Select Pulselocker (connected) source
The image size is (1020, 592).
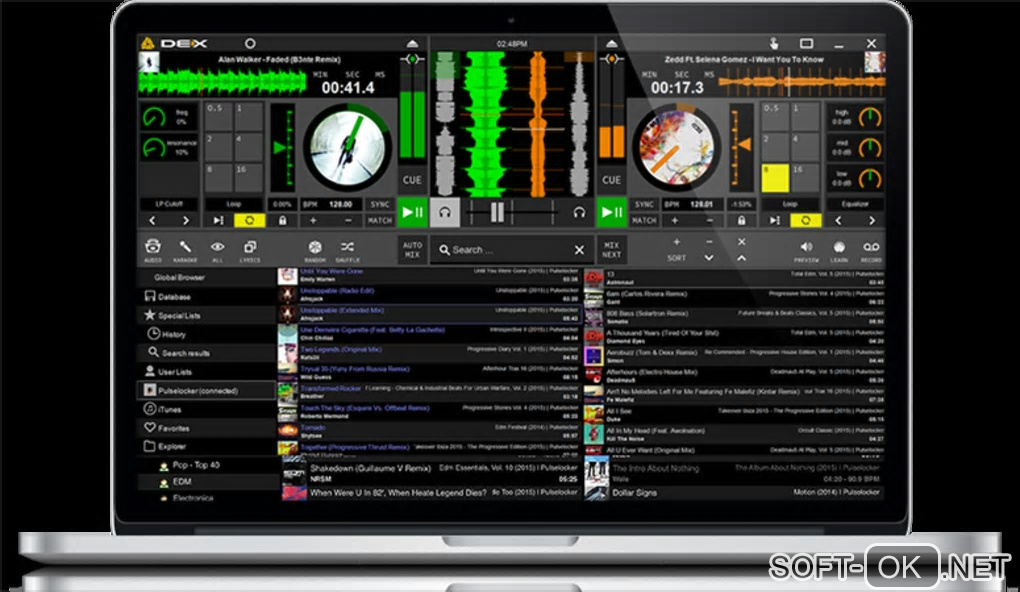pos(206,391)
